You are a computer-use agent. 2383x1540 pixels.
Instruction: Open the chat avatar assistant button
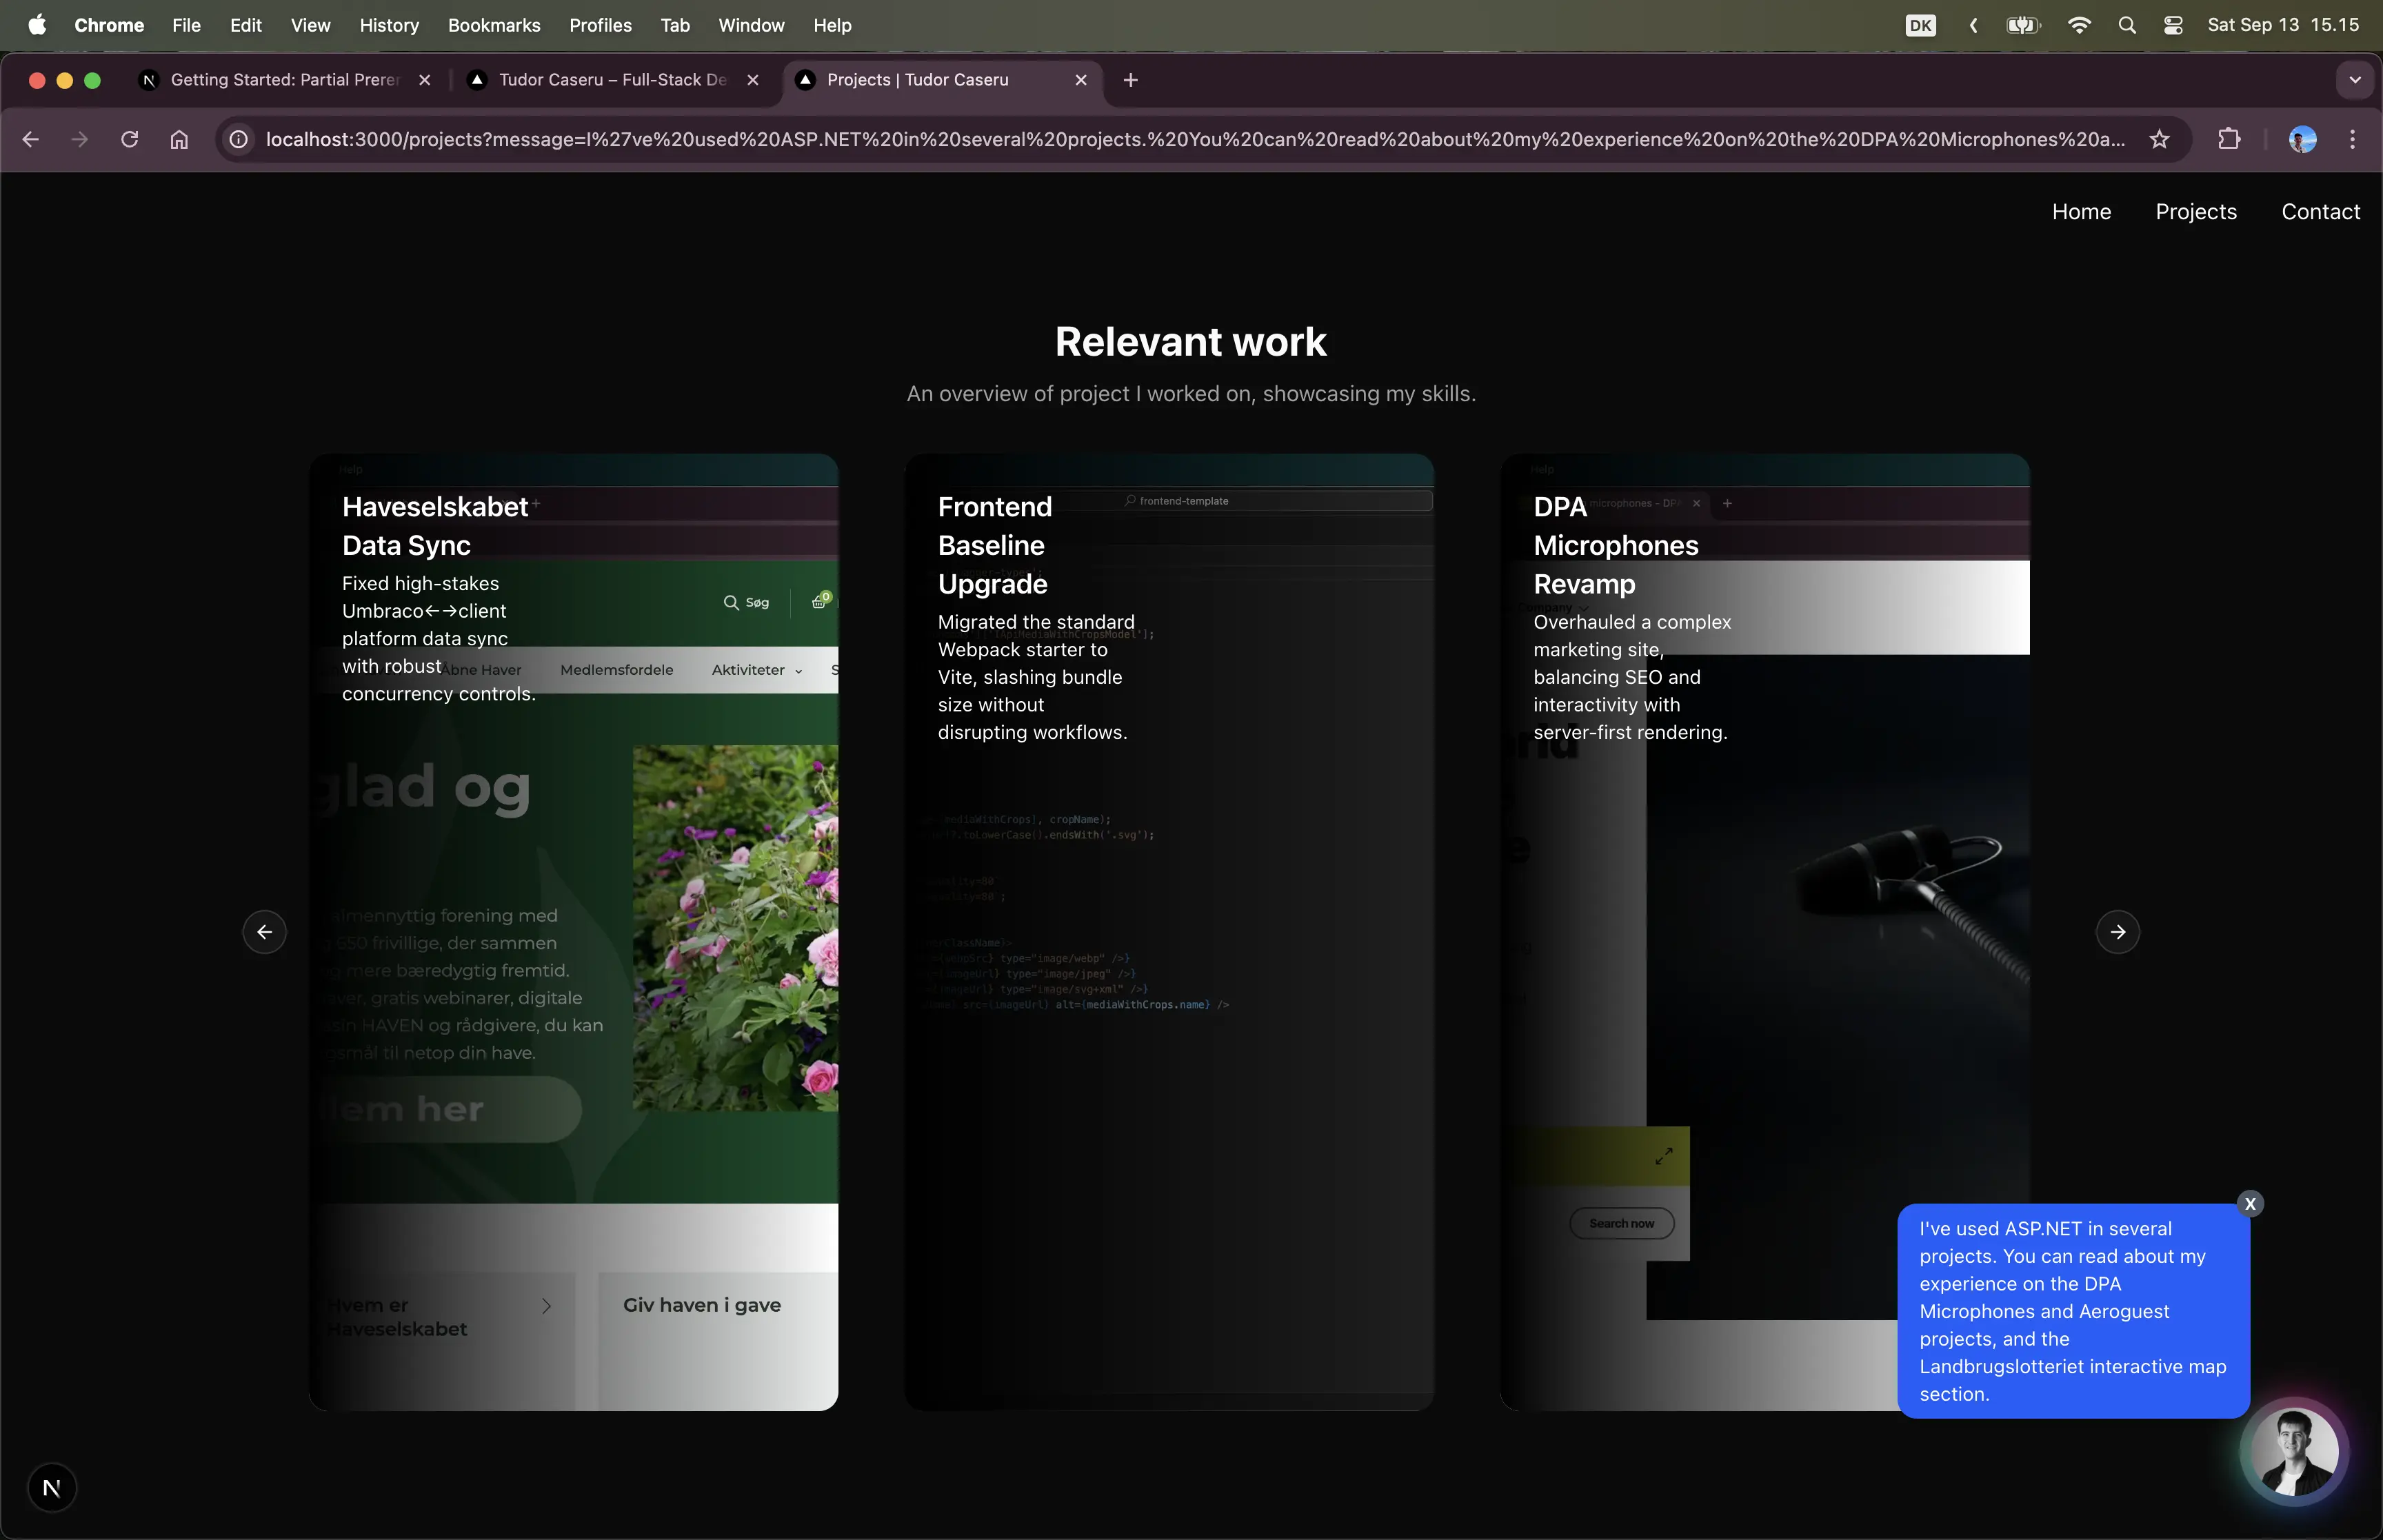tap(2294, 1451)
